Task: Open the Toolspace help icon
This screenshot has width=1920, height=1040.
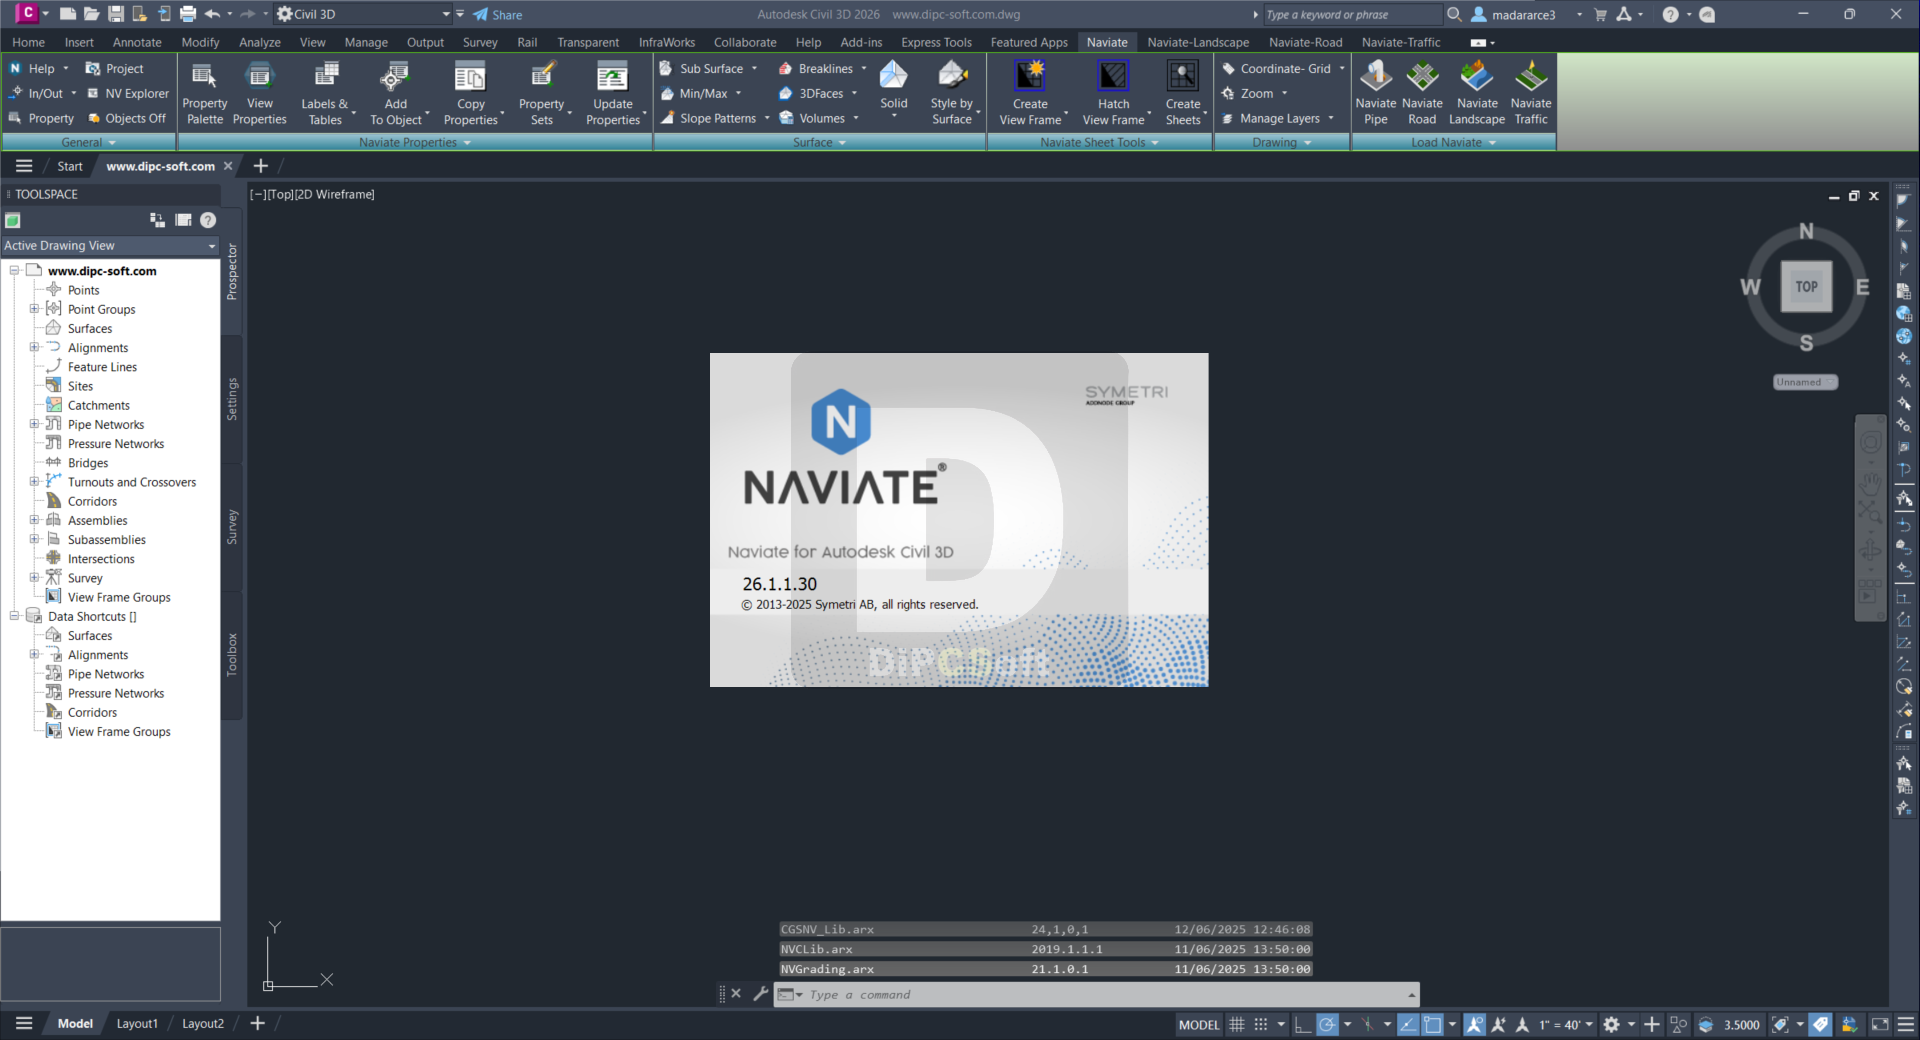Action: click(208, 220)
